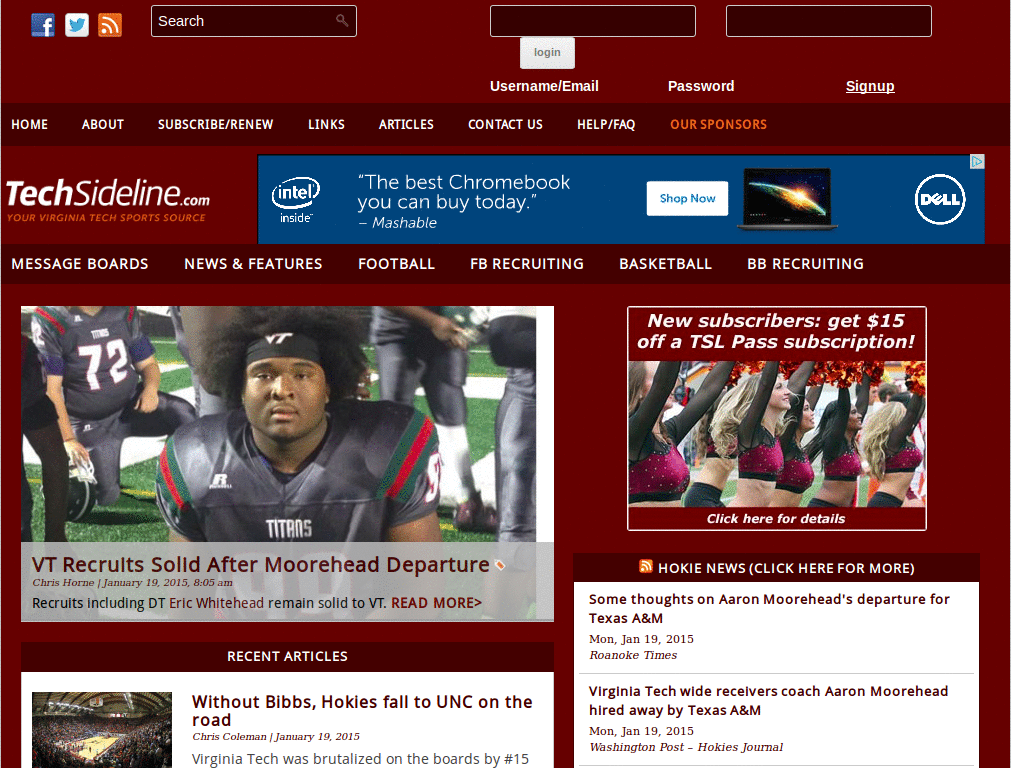Open the BASKETBALL section
The height and width of the screenshot is (768, 1024).
point(665,264)
